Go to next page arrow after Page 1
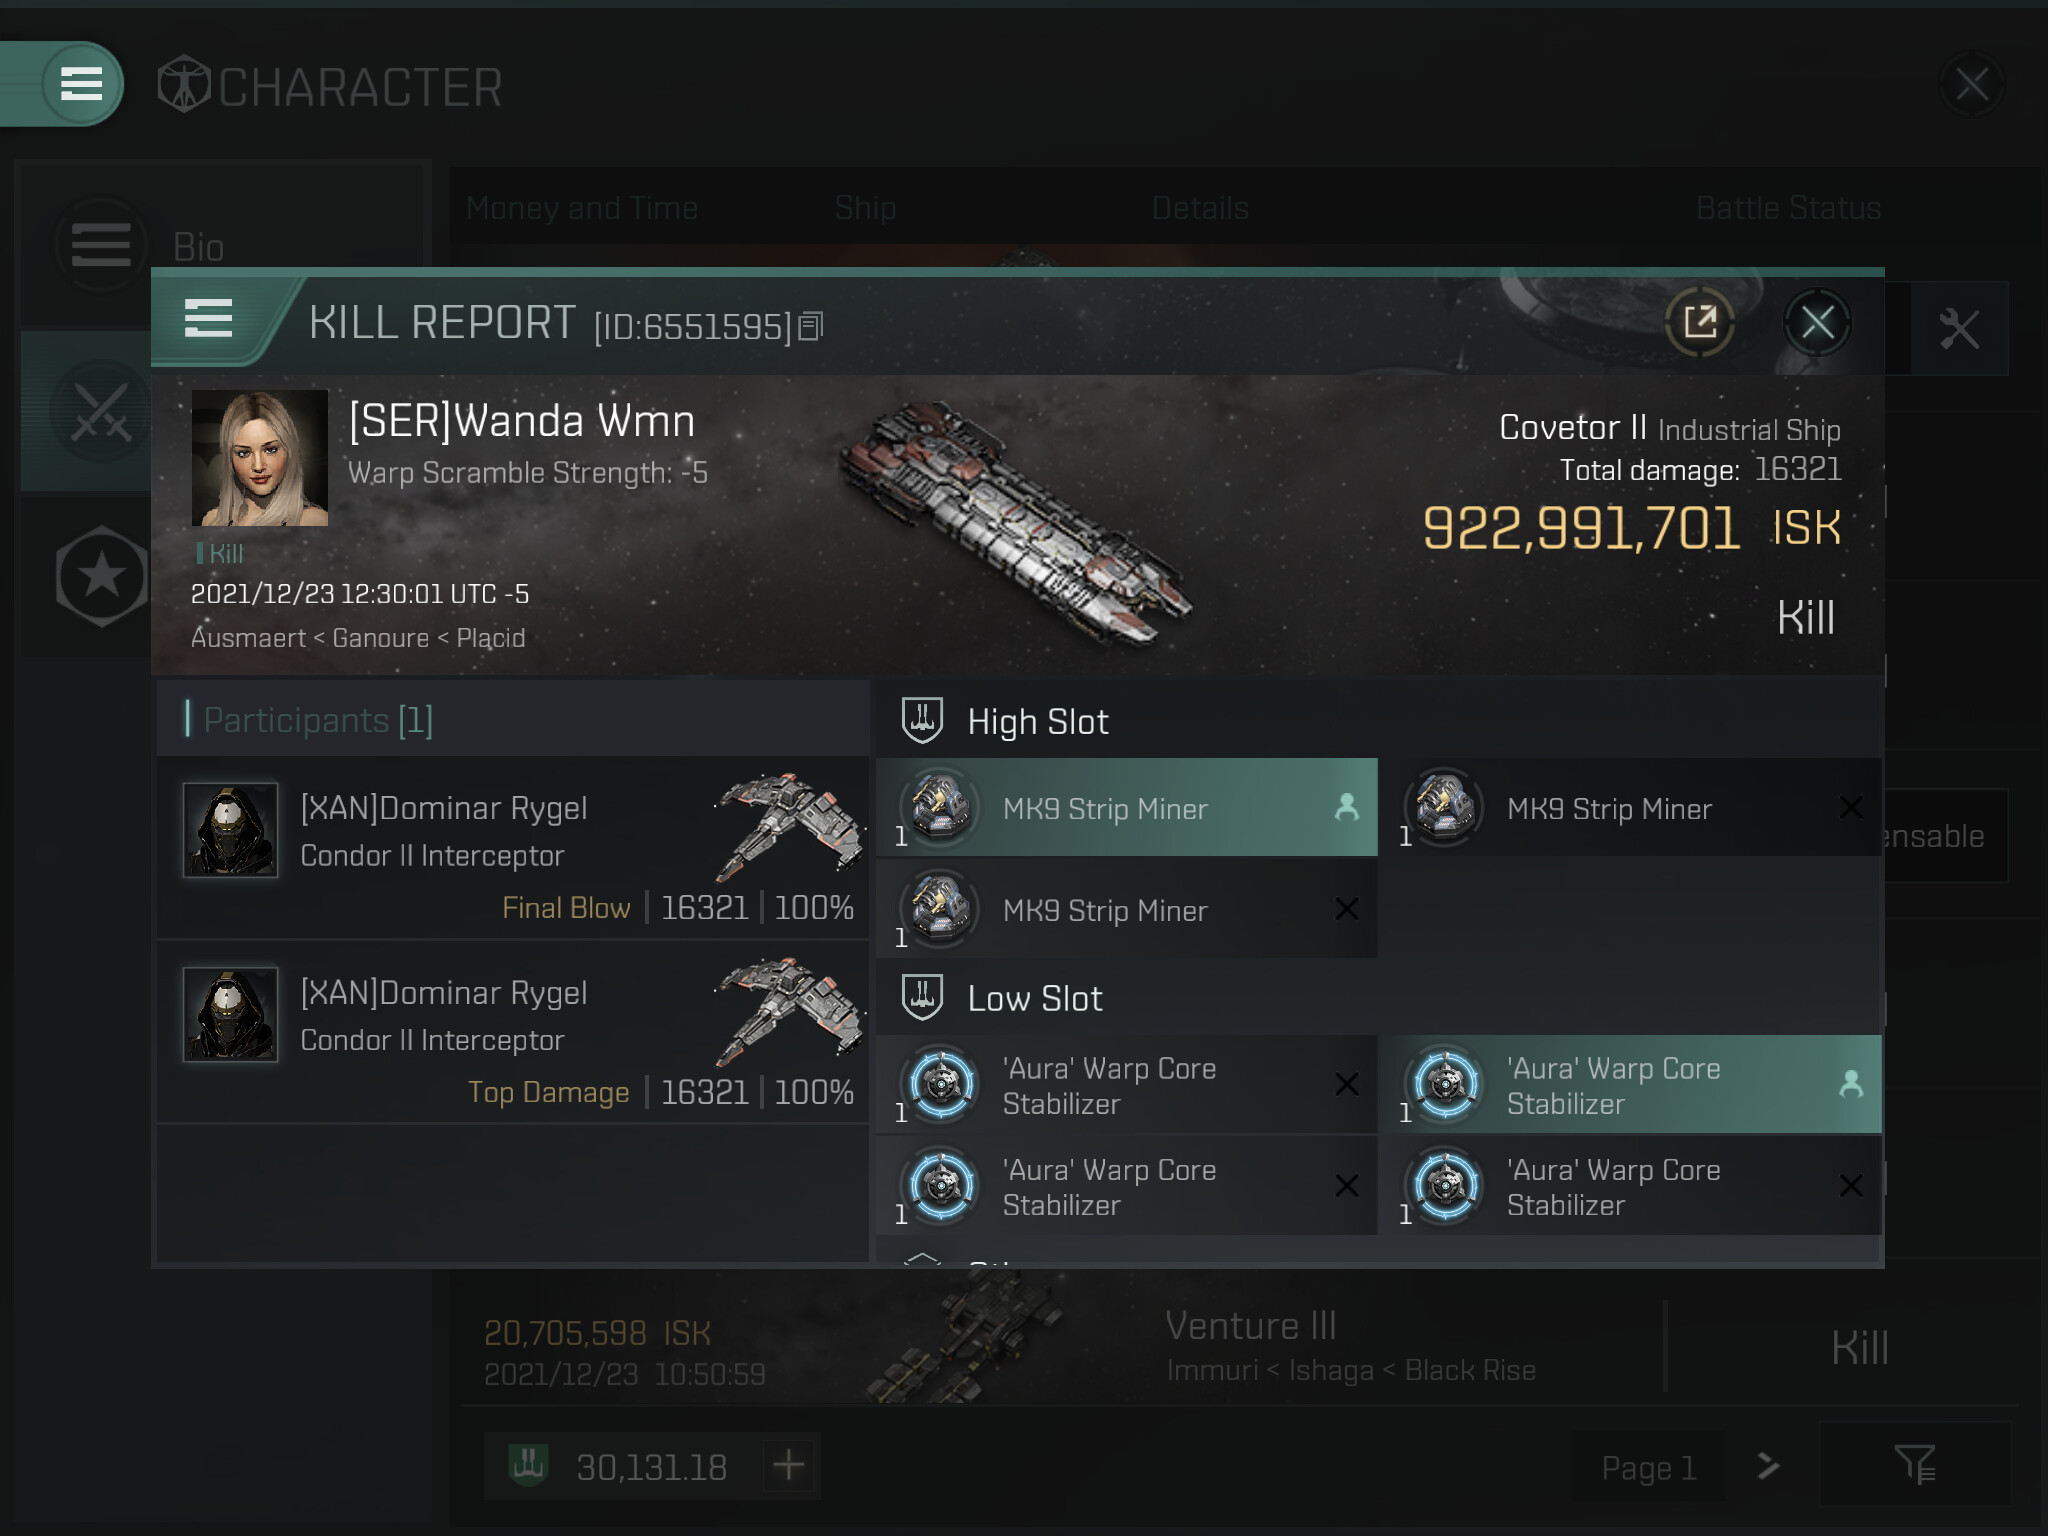The width and height of the screenshot is (2048, 1536). click(x=1768, y=1466)
